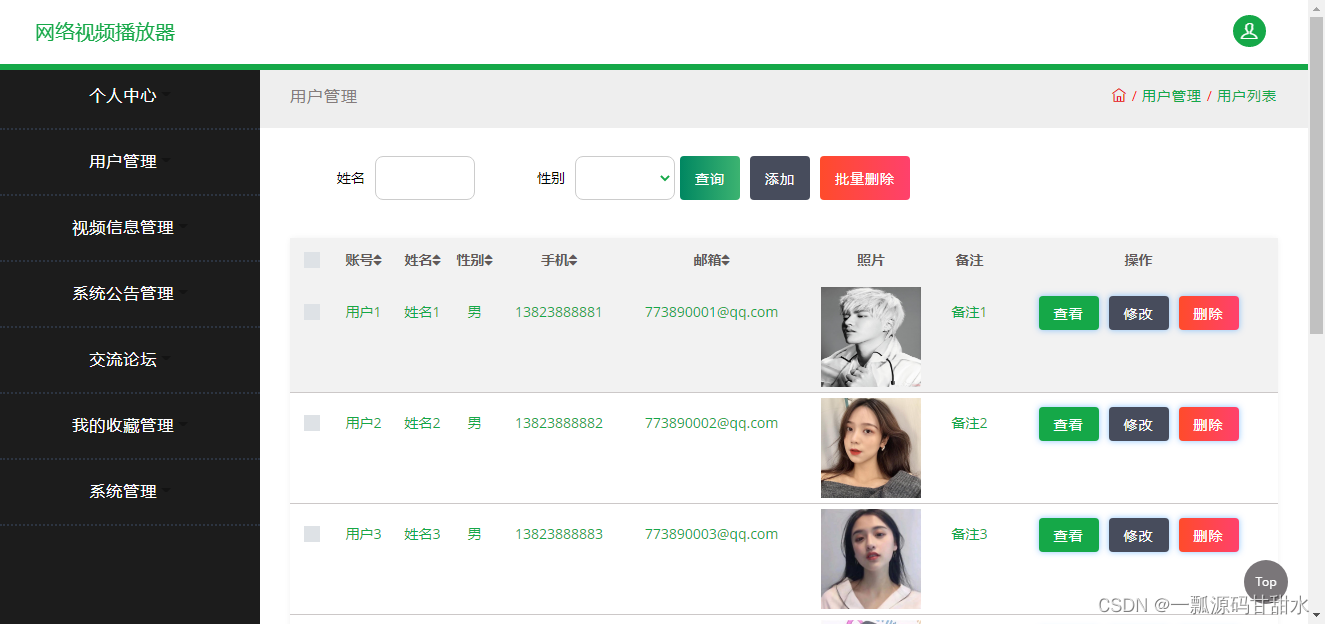Click scrollbar down arrow at bottom right

coord(1316,615)
